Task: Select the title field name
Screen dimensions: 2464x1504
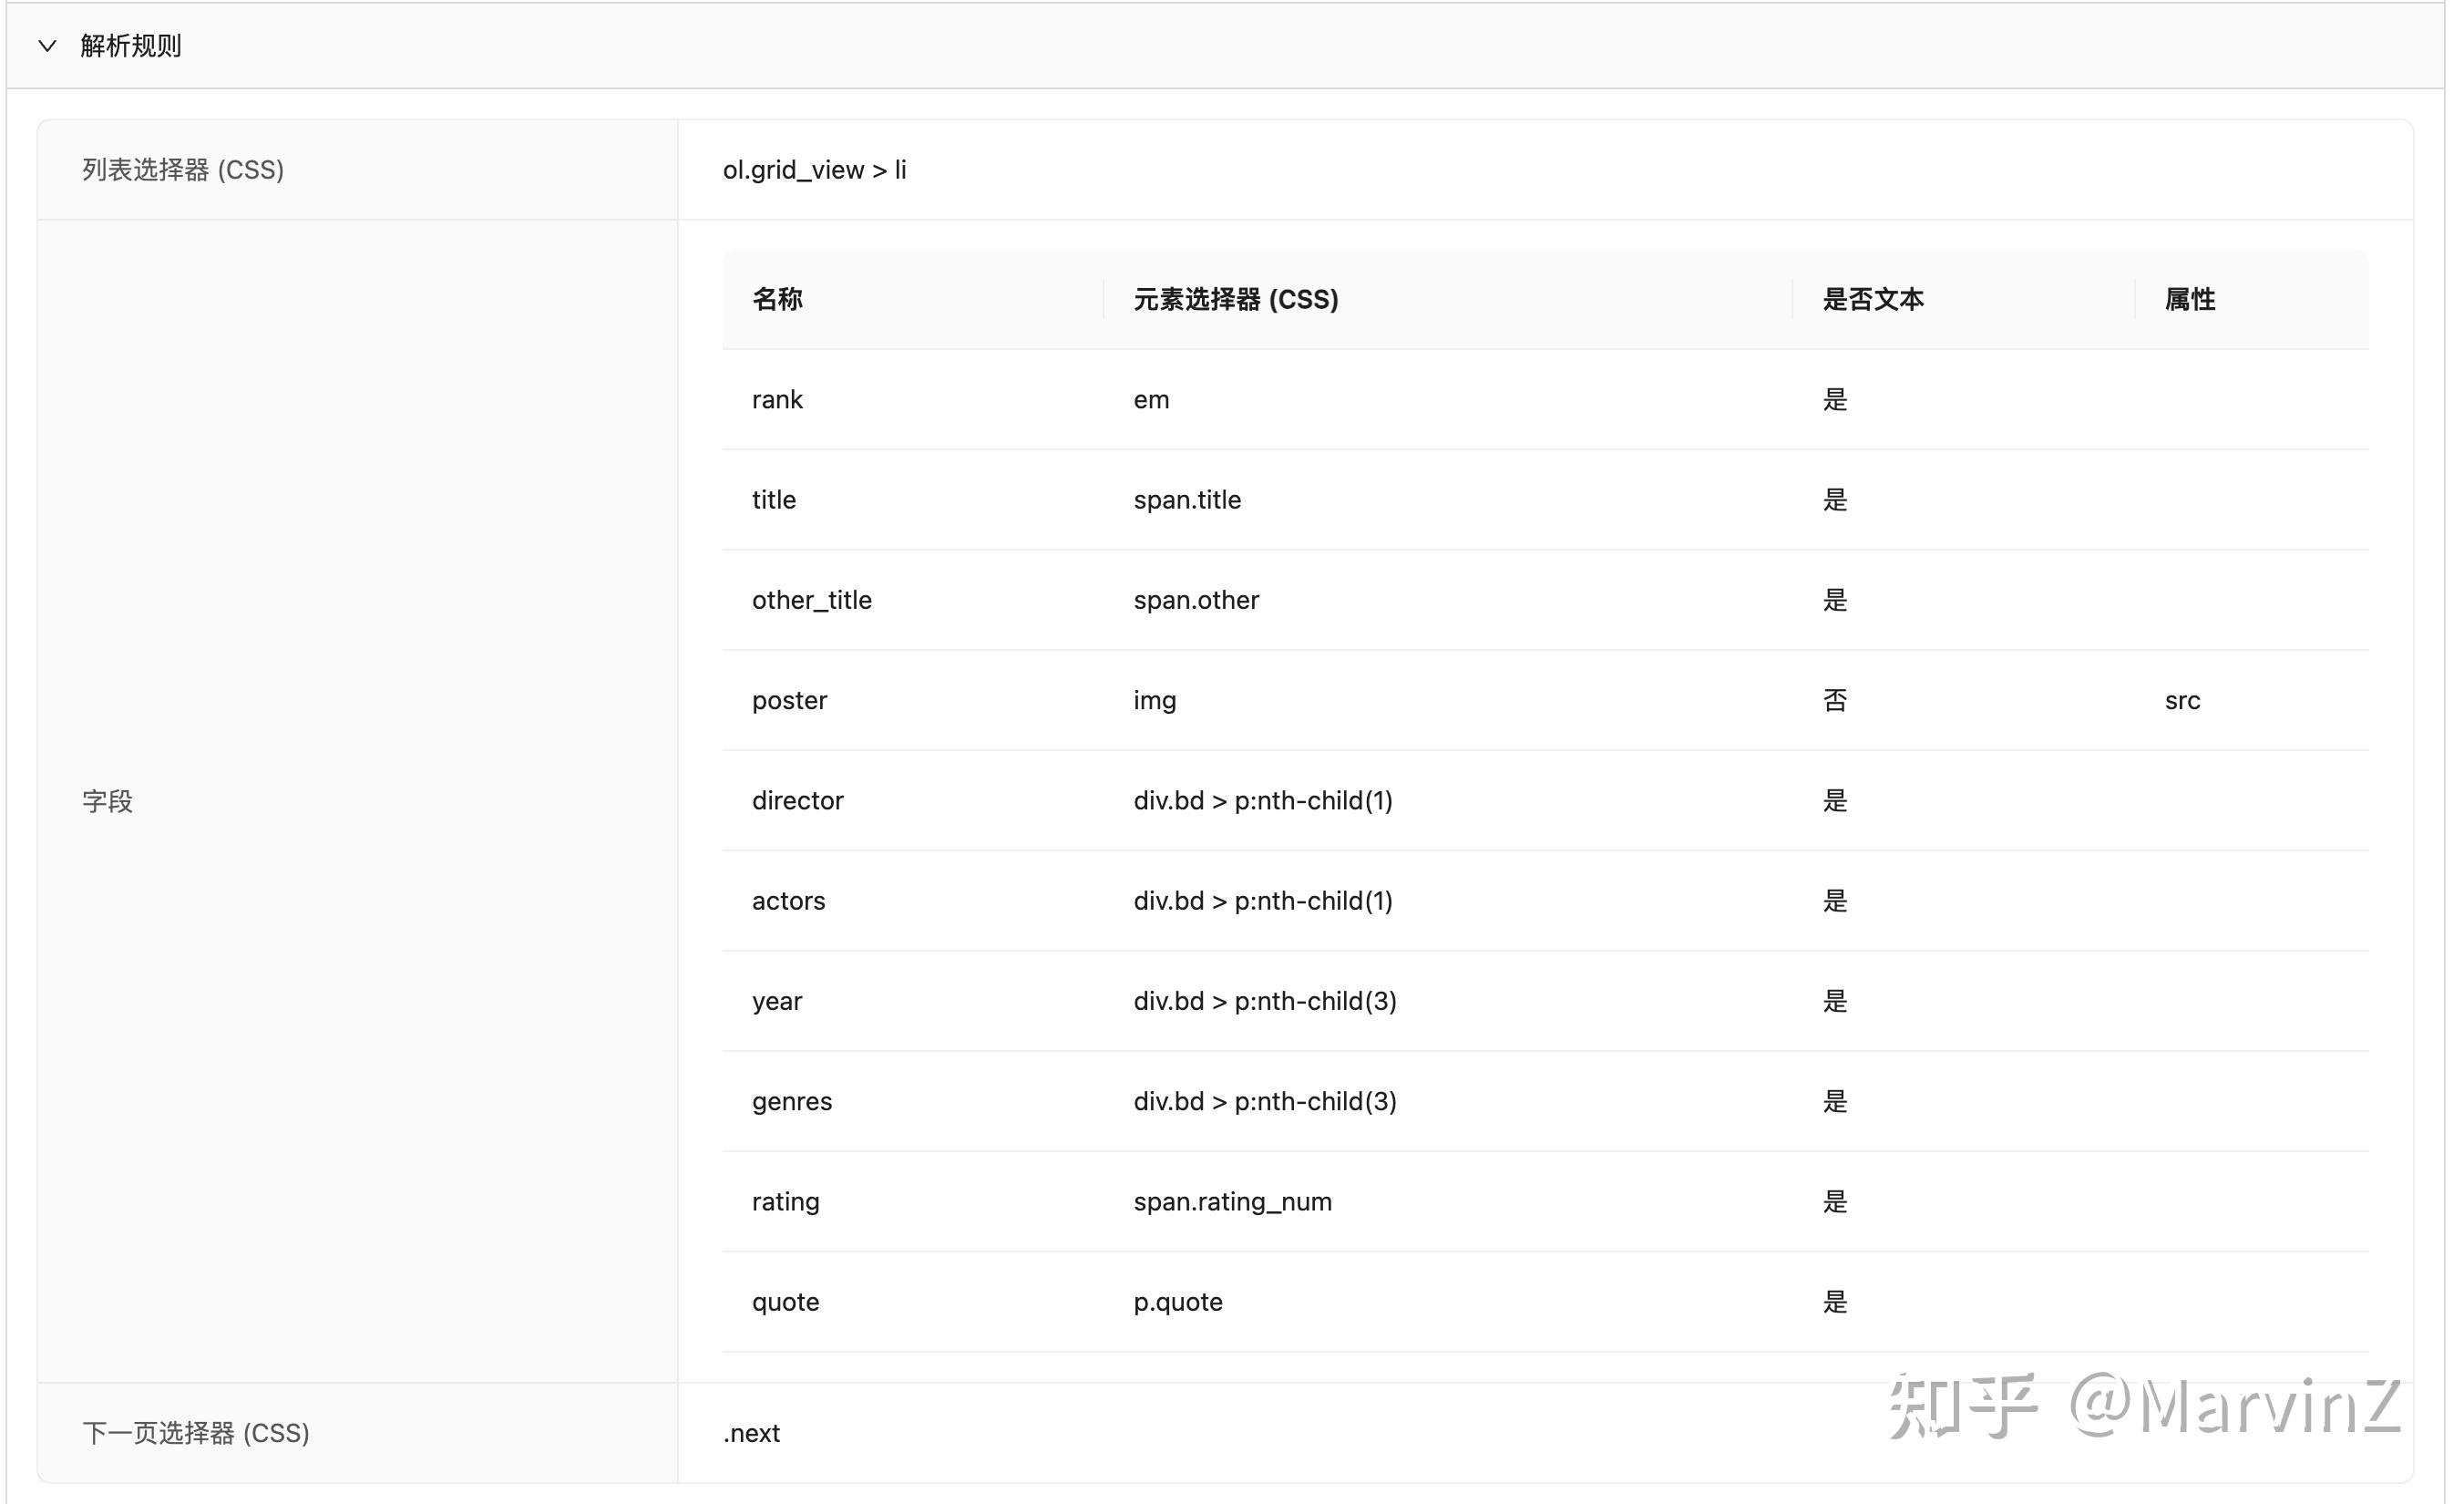Action: 774,499
